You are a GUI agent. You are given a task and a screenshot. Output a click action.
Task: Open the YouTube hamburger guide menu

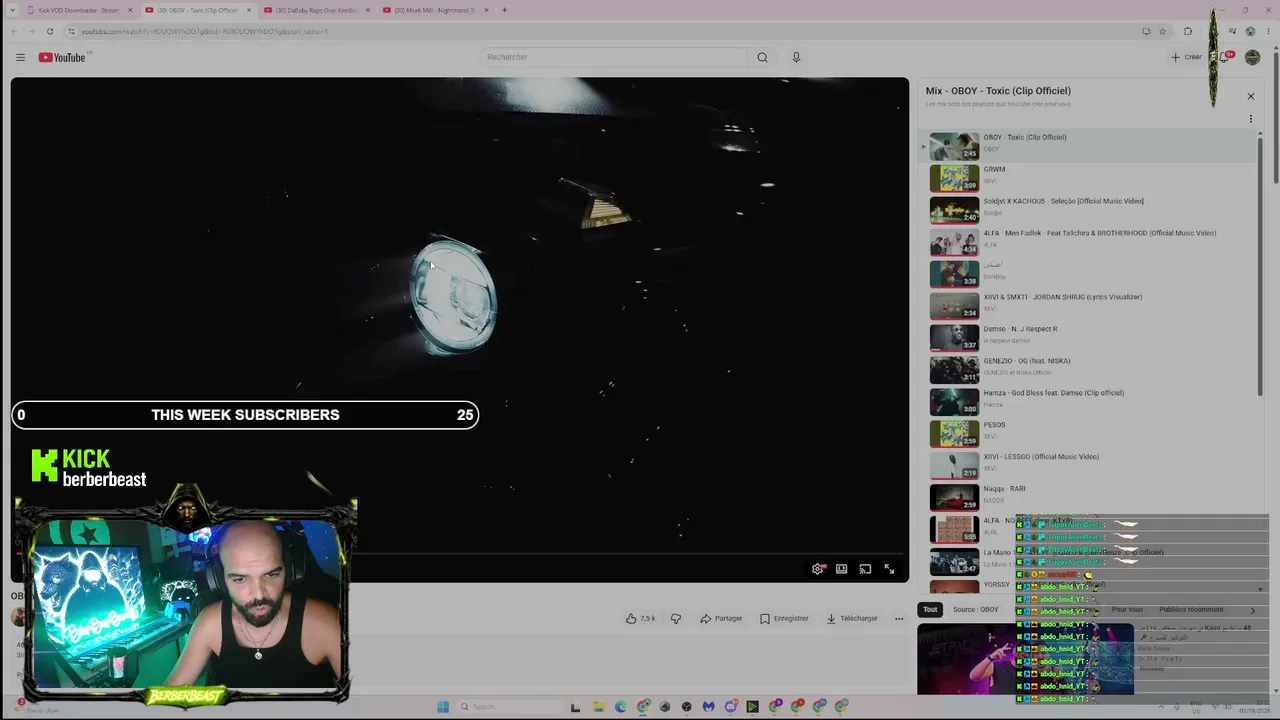[x=20, y=57]
